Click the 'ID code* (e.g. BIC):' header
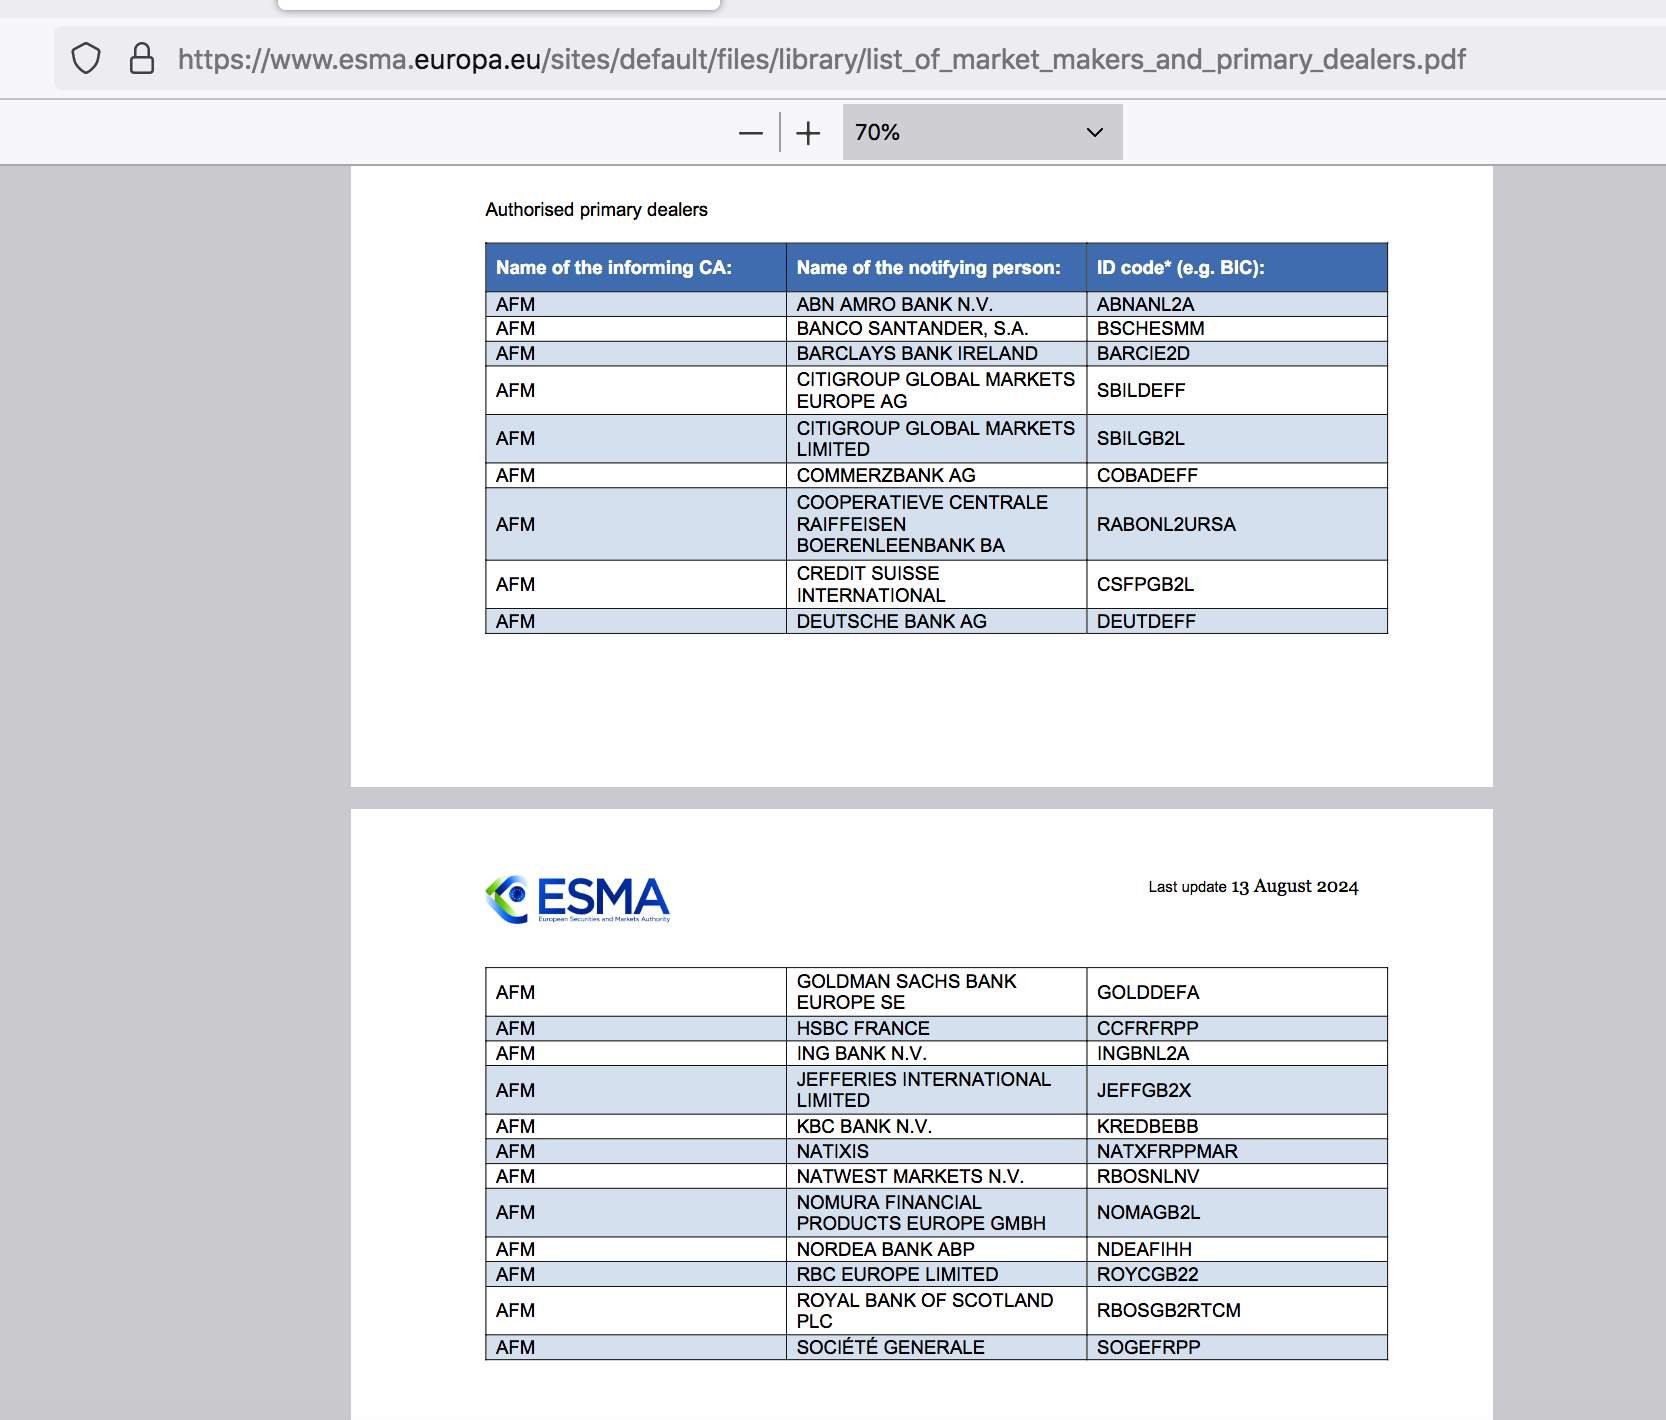Screen dimensions: 1666x1420 tap(1237, 267)
